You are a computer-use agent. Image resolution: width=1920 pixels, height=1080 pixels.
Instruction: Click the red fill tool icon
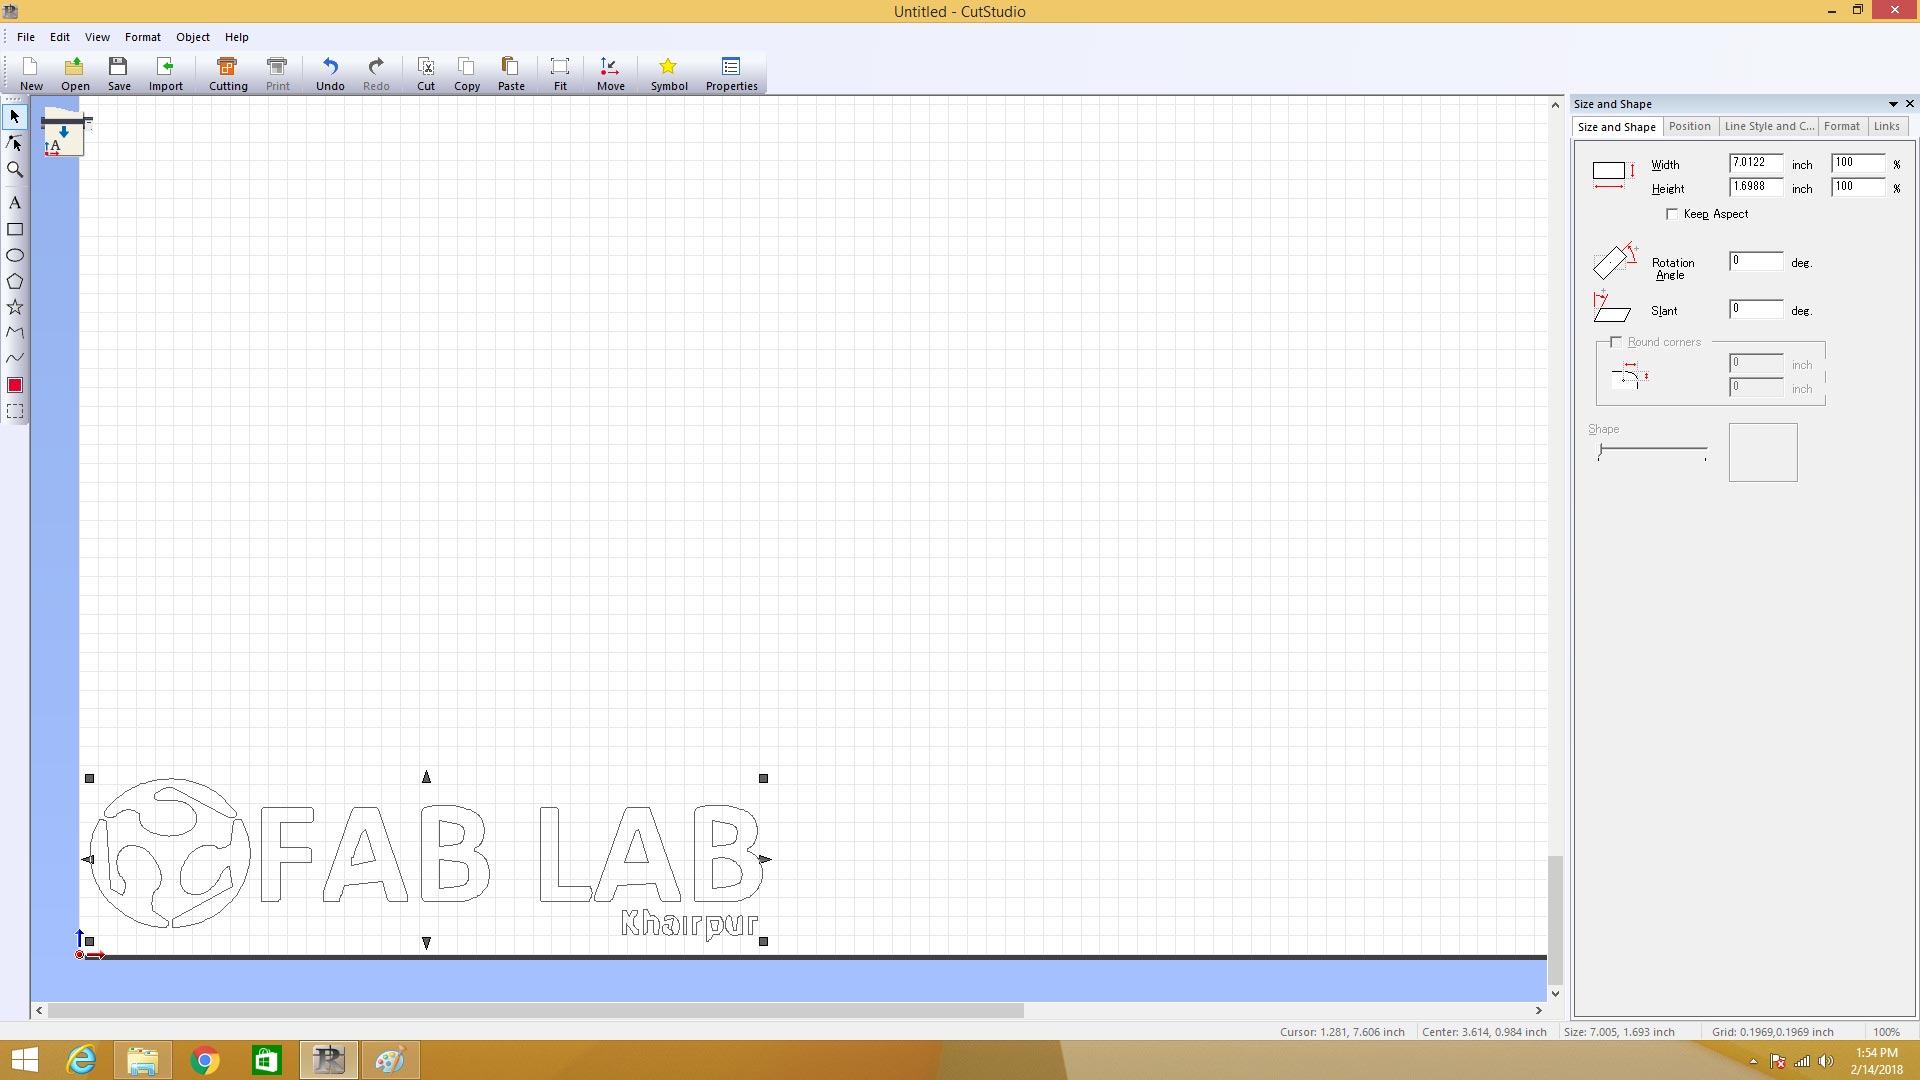15,385
